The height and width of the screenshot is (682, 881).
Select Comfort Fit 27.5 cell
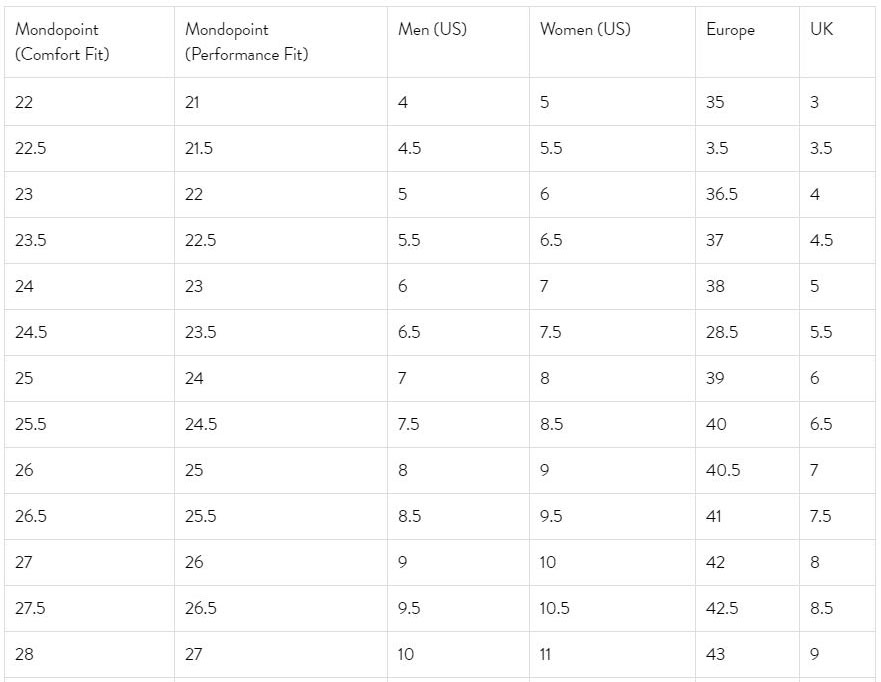tap(31, 609)
